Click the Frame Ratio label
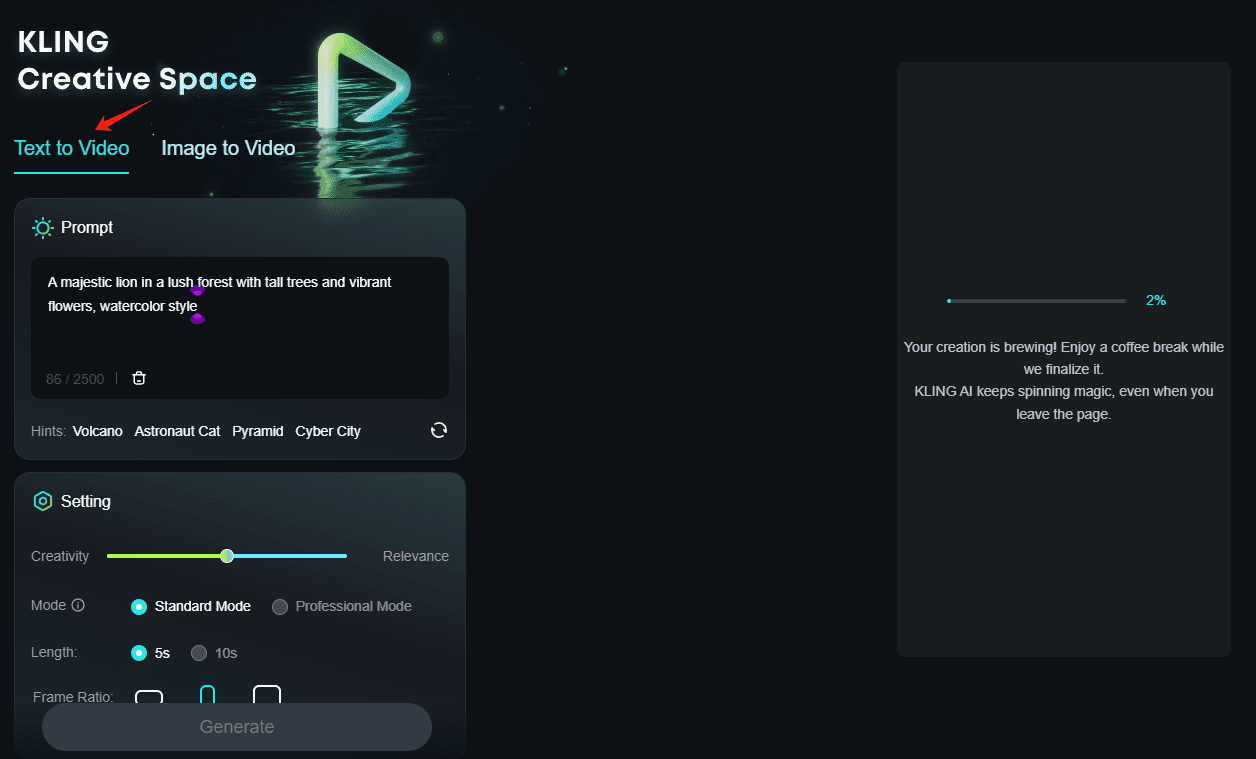The height and width of the screenshot is (759, 1256). coord(73,697)
